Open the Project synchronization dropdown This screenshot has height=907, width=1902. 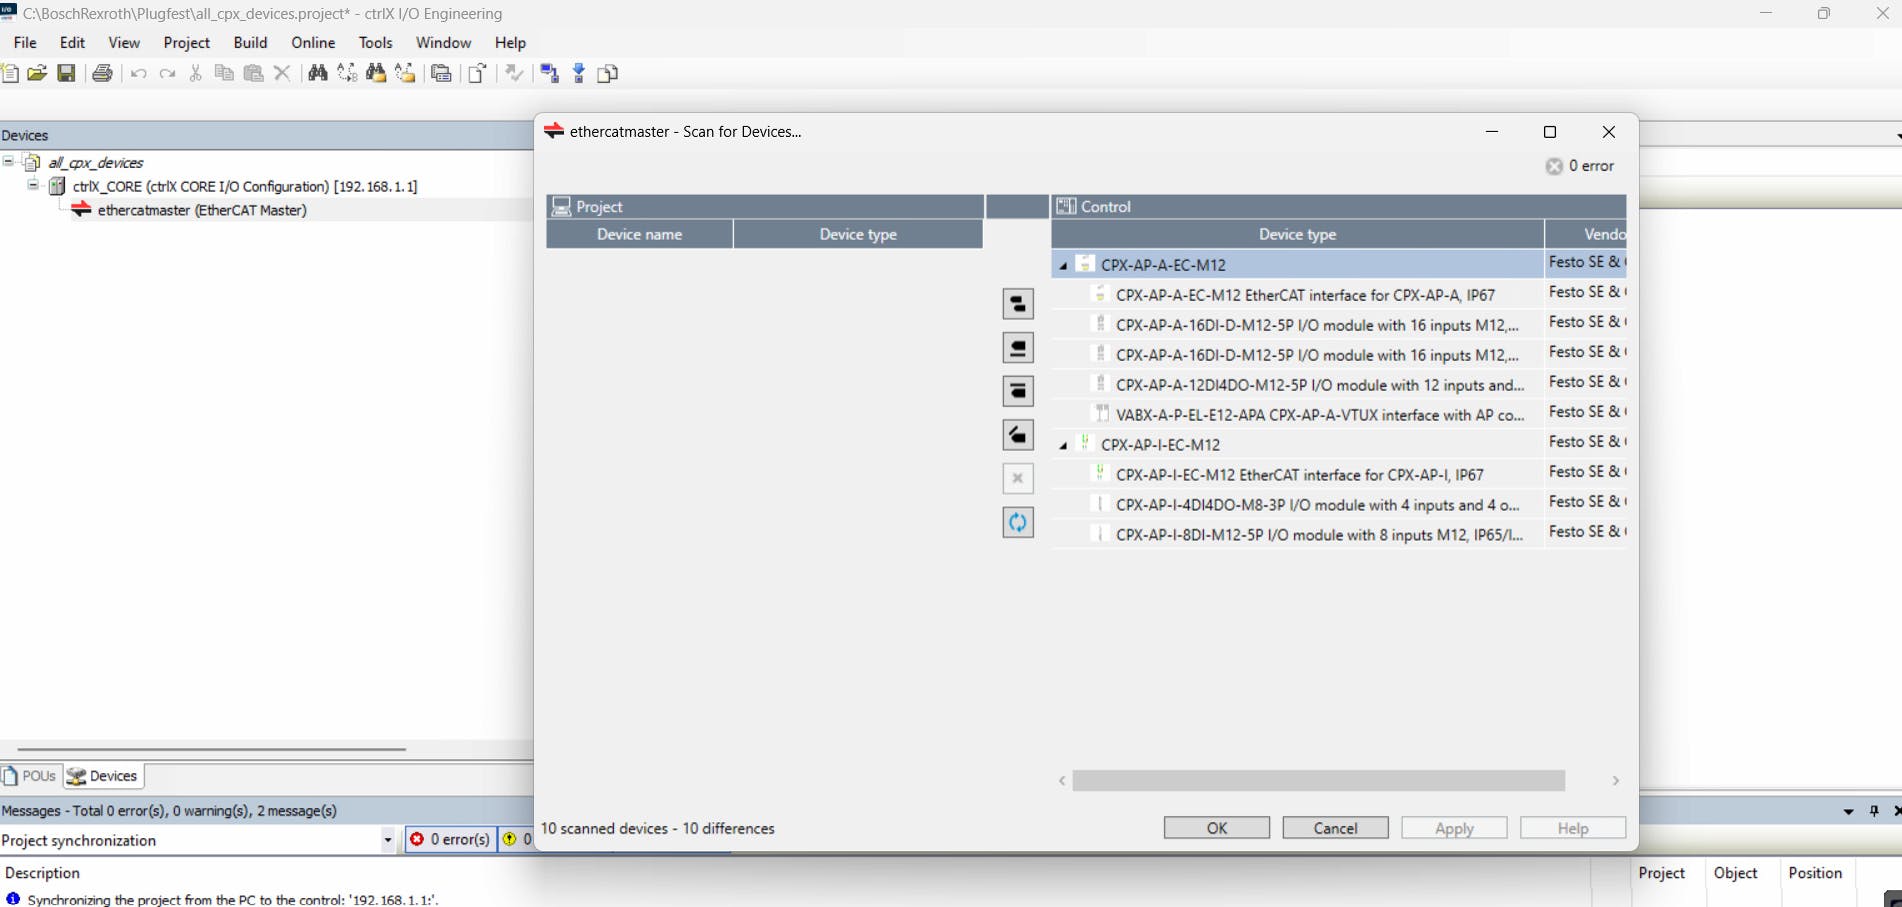tap(388, 841)
